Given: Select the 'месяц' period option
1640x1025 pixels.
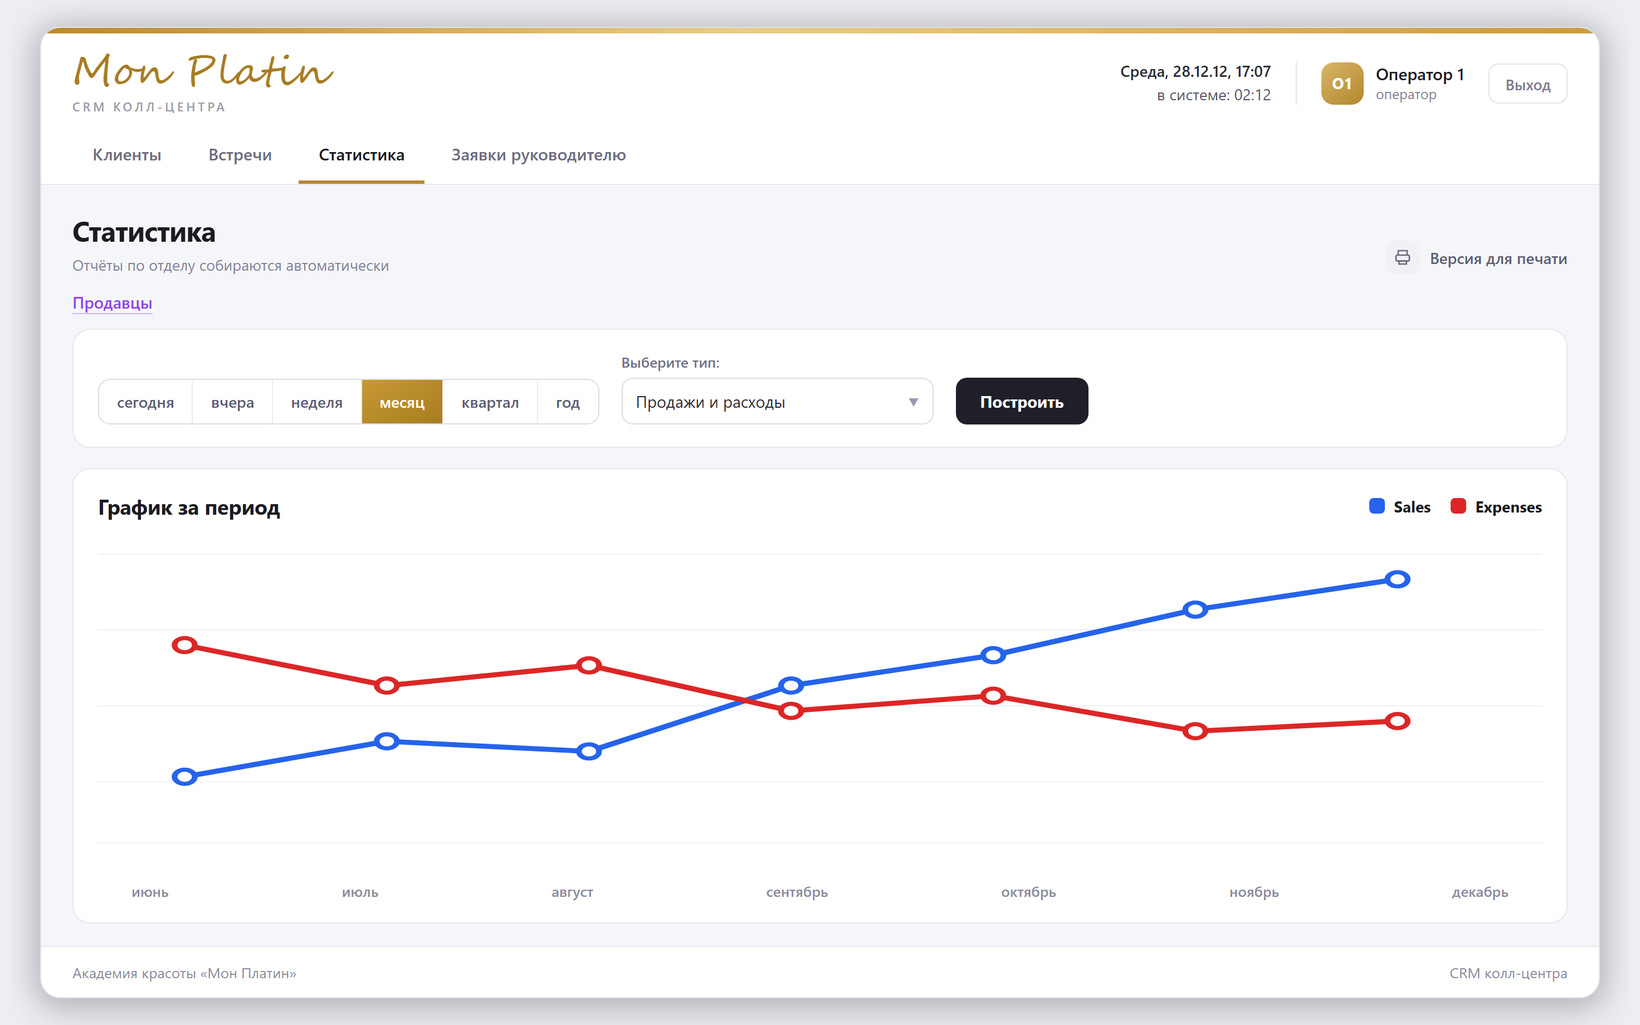Looking at the screenshot, I should [x=402, y=402].
